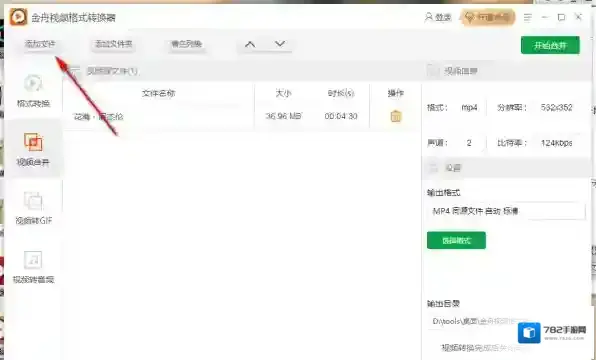Click the 大小 column header
This screenshot has width=596, height=360.
tap(284, 93)
